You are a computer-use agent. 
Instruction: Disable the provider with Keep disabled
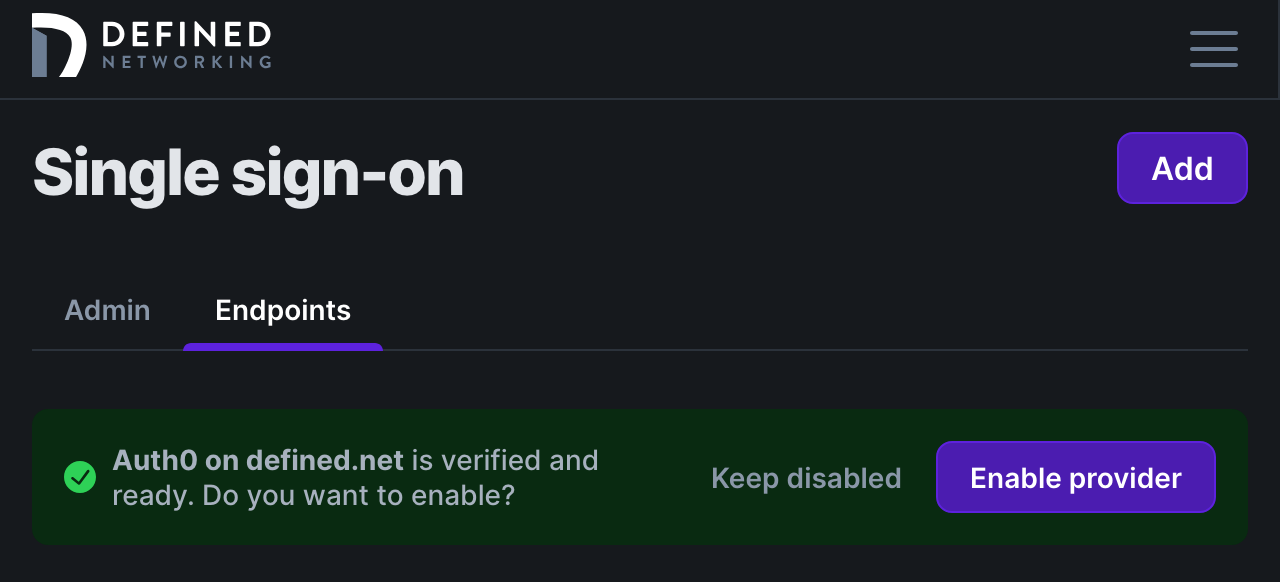coord(806,477)
